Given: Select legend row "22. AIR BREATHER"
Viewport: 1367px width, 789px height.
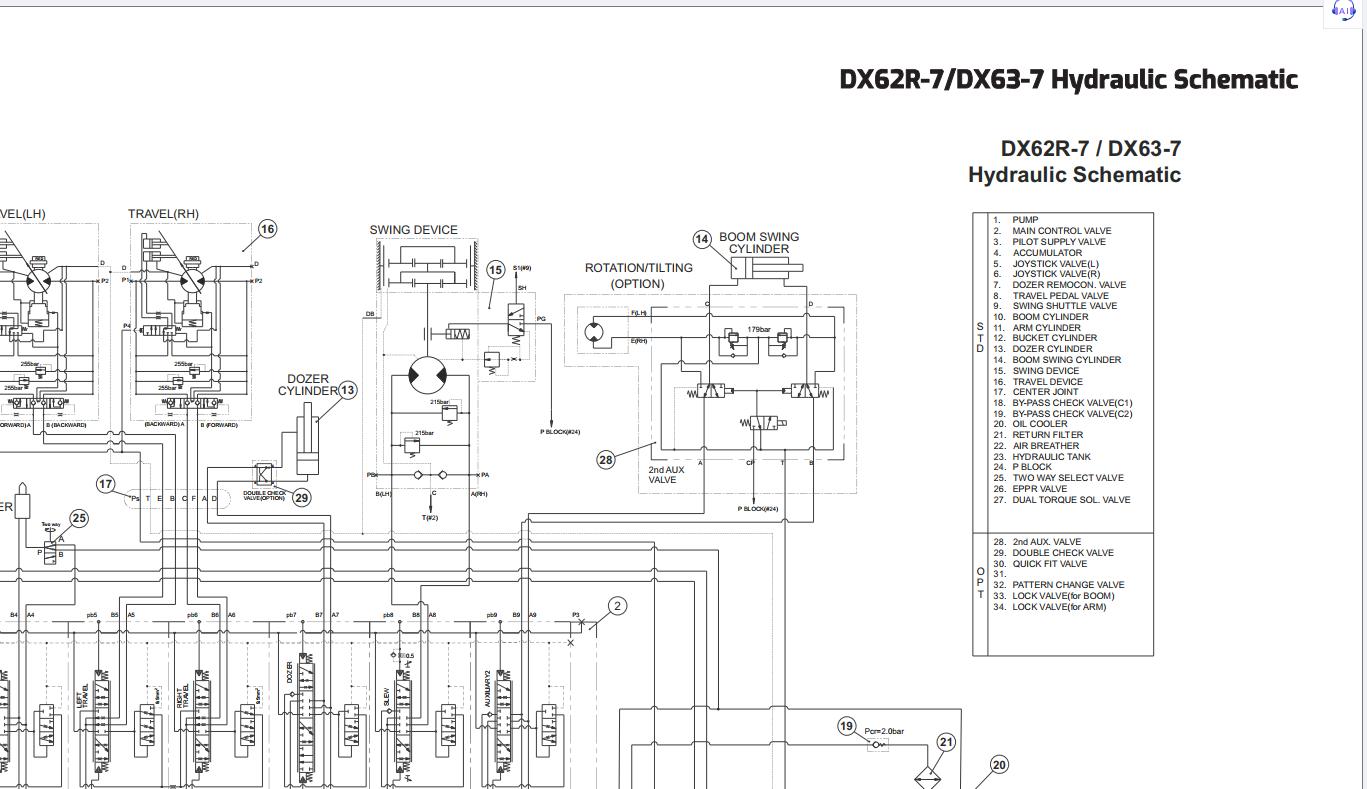Looking at the screenshot, I should coord(1035,446).
